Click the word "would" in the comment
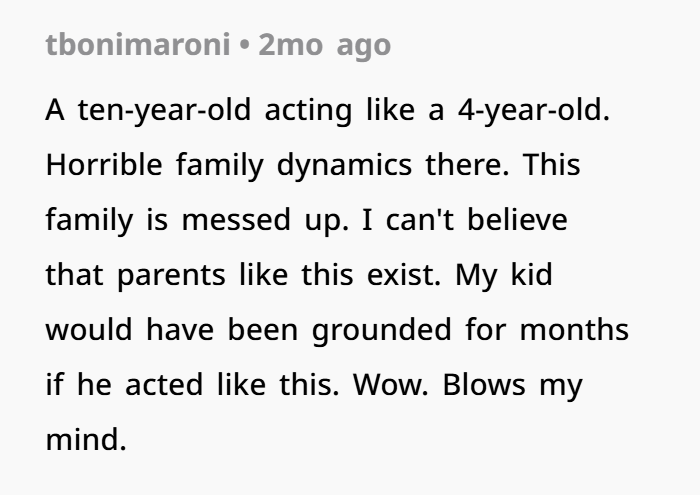The width and height of the screenshot is (700, 495). coord(89,330)
